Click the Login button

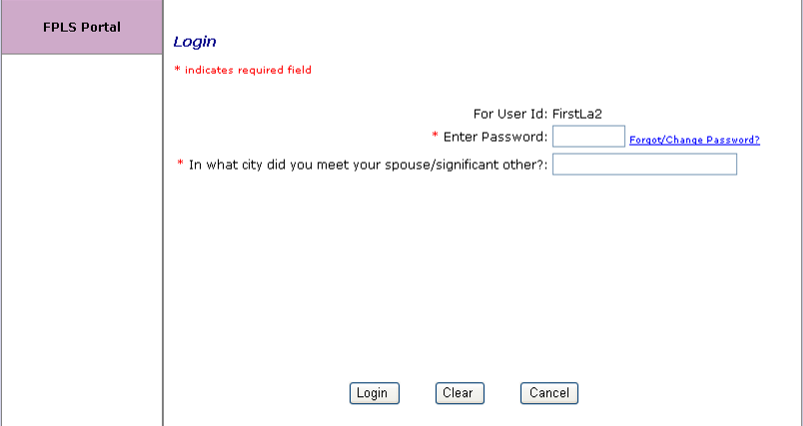[x=374, y=393]
